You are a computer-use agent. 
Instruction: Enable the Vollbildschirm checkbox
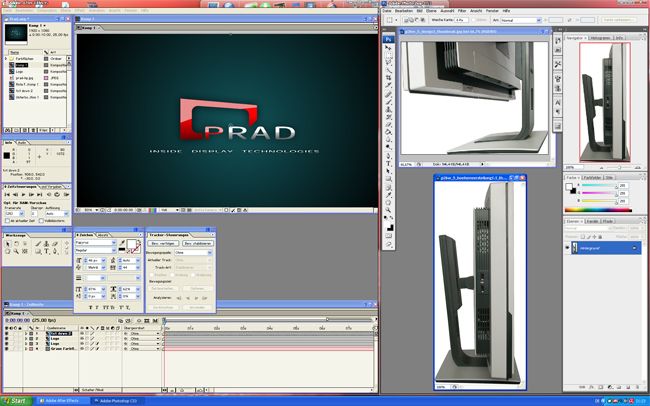[x=41, y=221]
